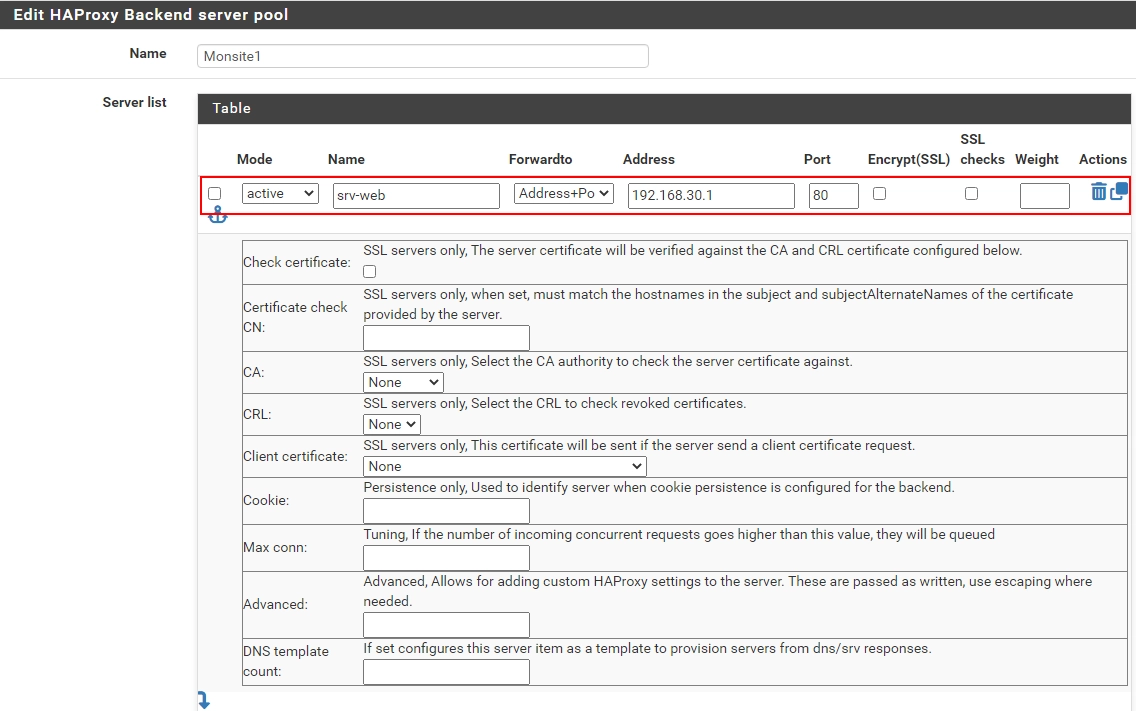
Task: Duplicate the srv-web server entry with the copy icon
Action: 1119,191
